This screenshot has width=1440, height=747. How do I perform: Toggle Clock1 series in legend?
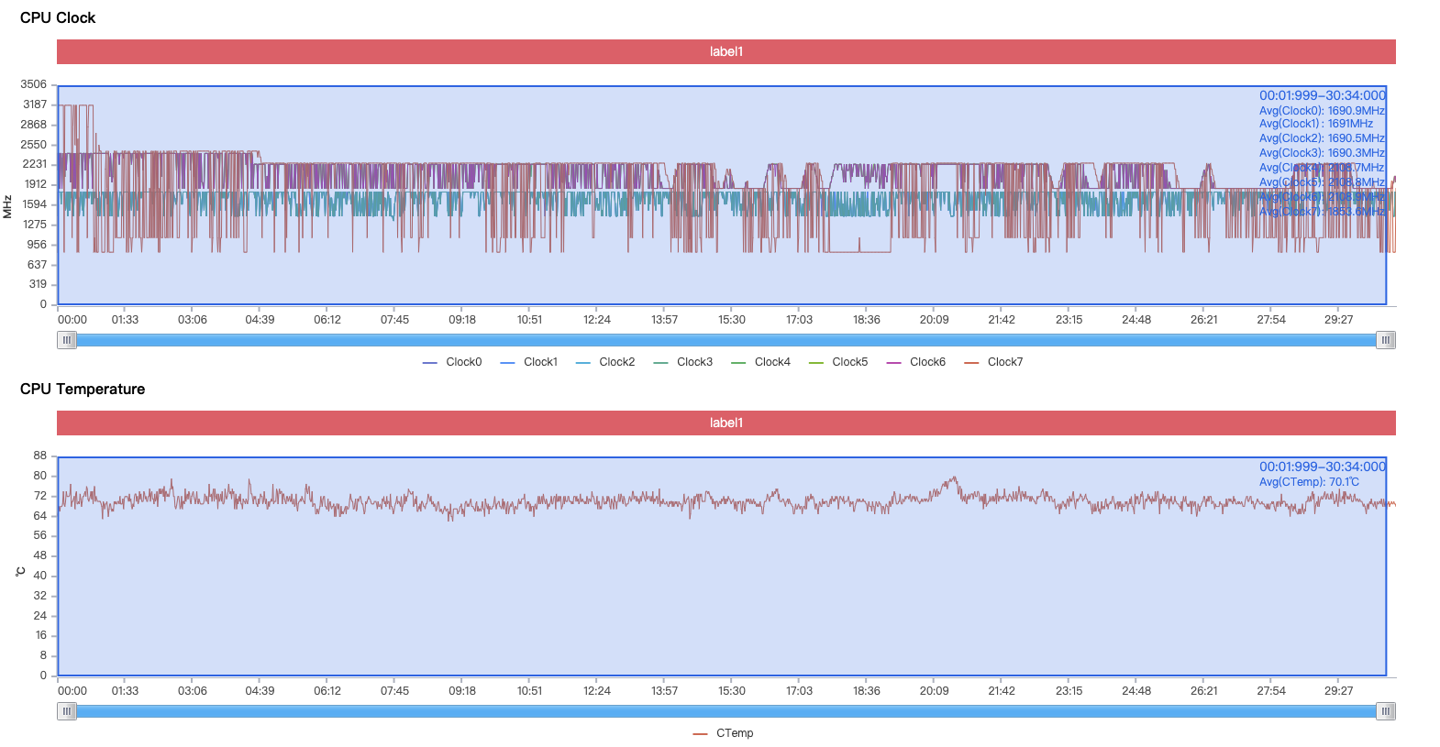[x=530, y=362]
